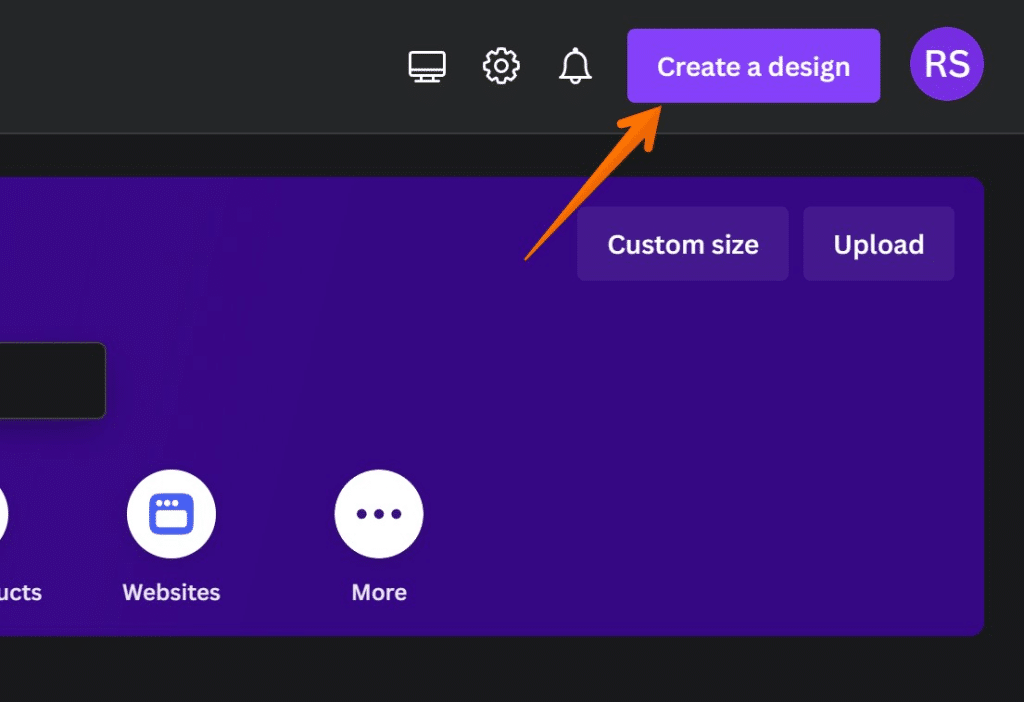Reveal extra design categories with More
The width and height of the screenshot is (1024, 702).
[379, 513]
